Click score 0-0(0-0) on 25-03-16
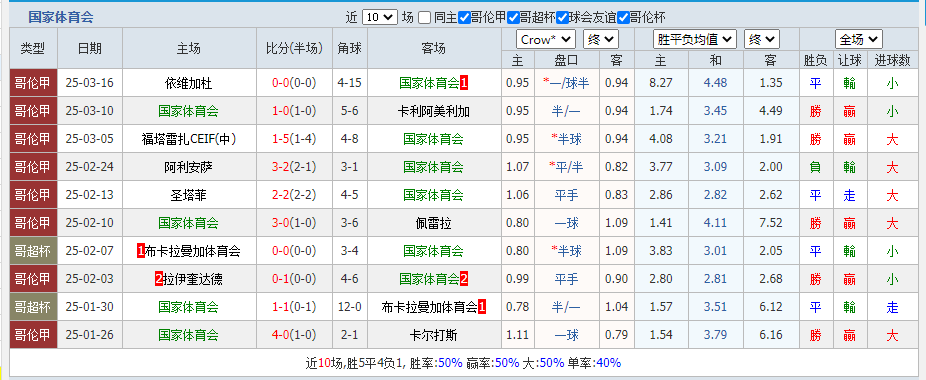Image resolution: width=926 pixels, height=380 pixels. click(294, 83)
